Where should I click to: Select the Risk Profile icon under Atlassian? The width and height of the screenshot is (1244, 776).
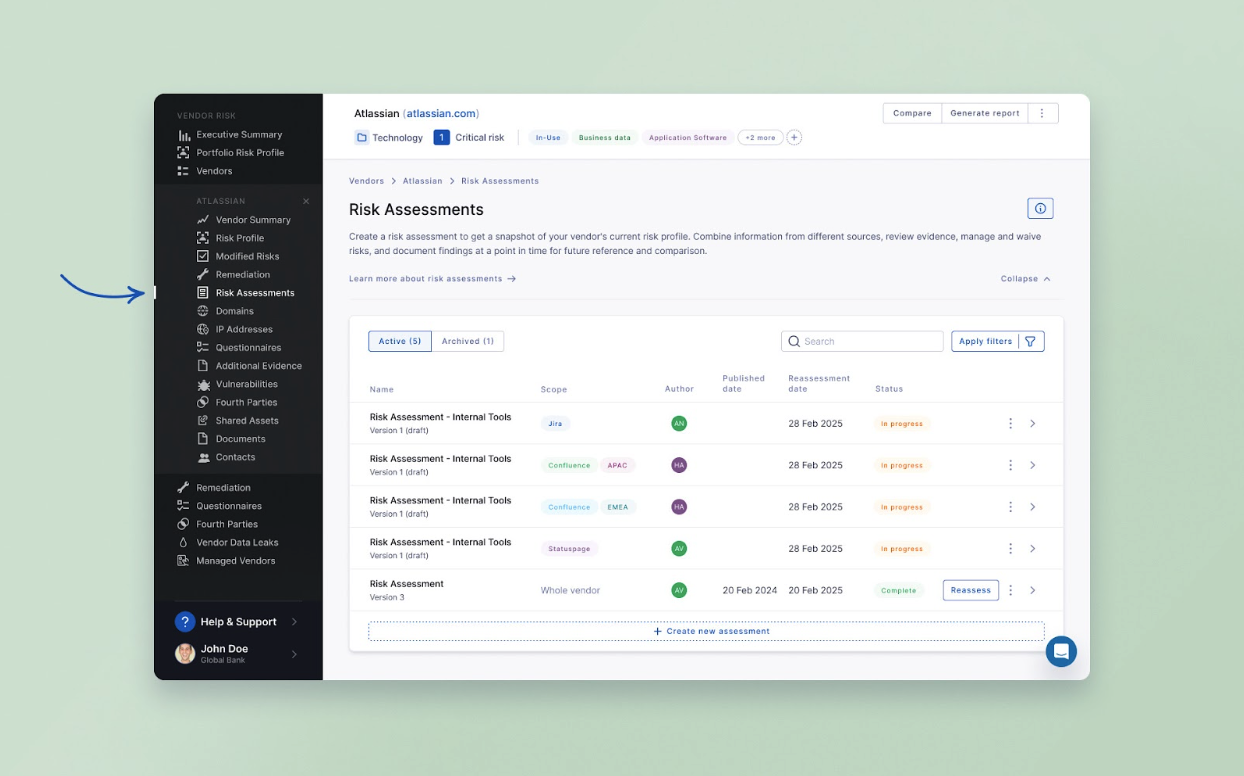(x=203, y=238)
